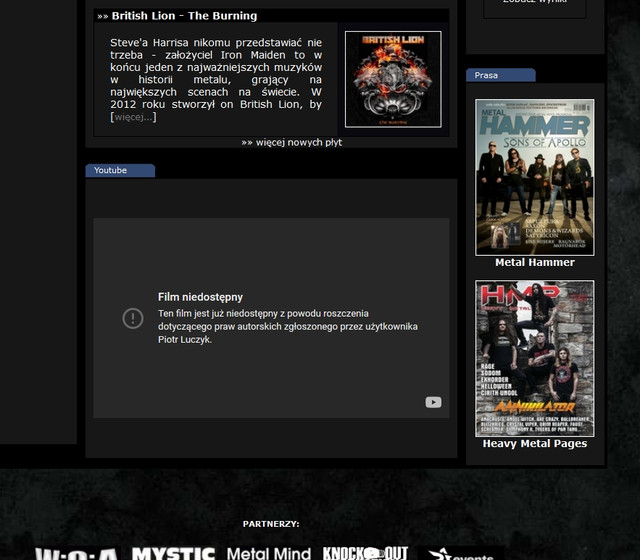The image size is (640, 560).
Task: Click the Film niedostępny message heading
Action: click(200, 297)
